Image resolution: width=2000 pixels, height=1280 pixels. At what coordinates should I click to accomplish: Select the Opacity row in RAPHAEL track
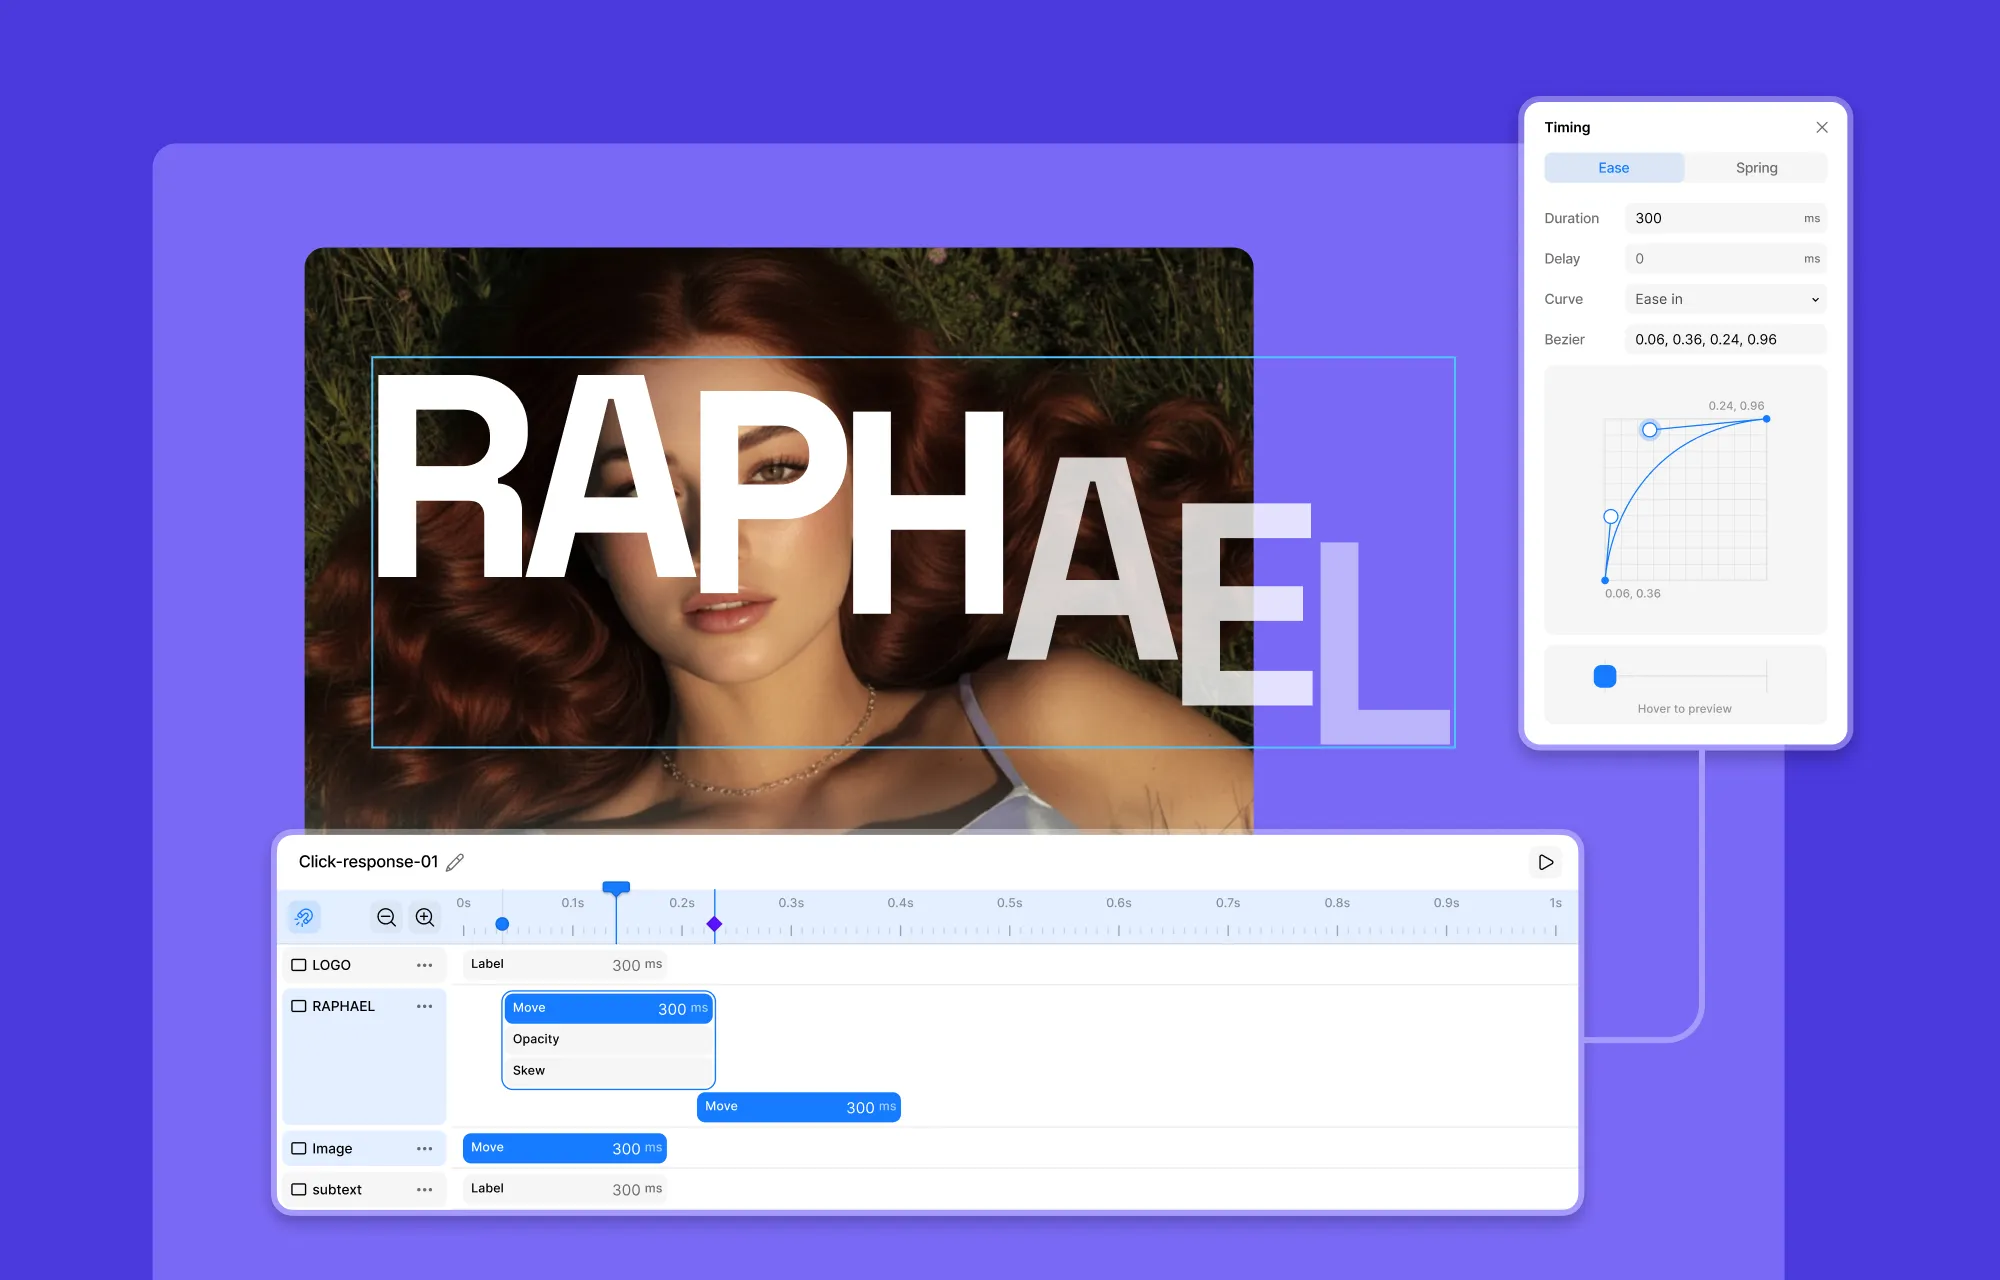[608, 1039]
